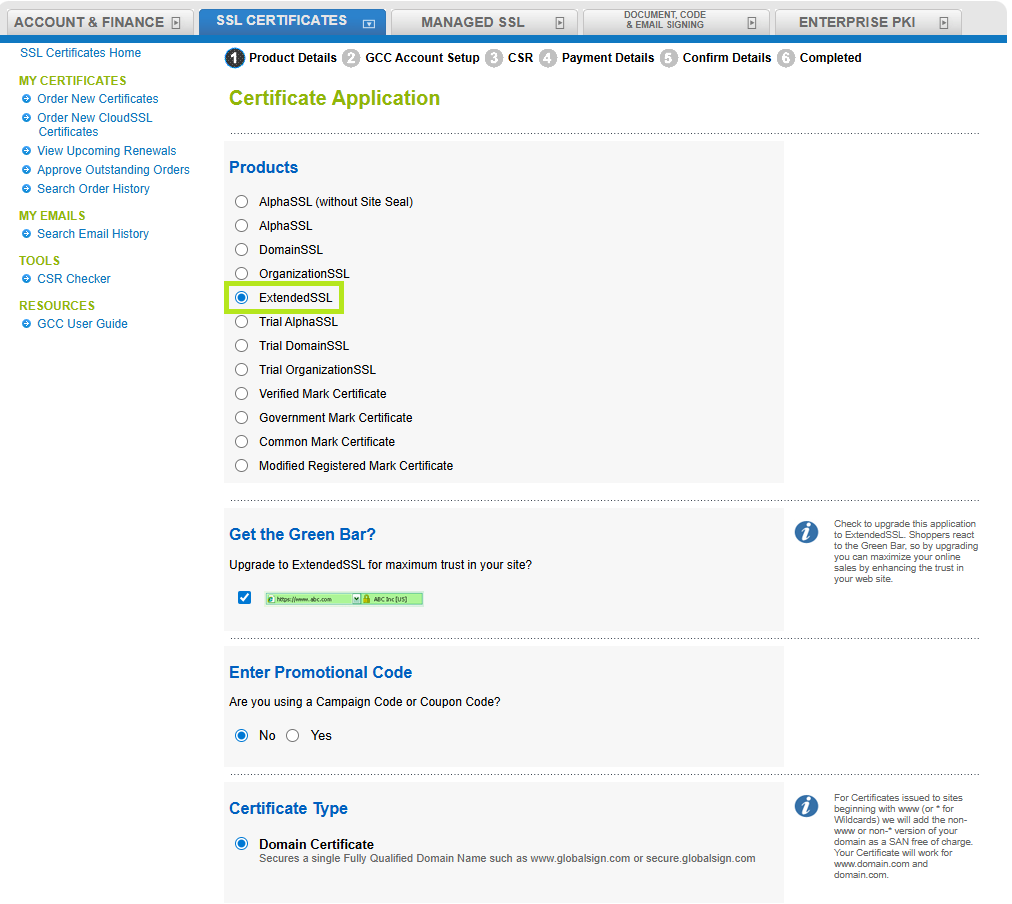
Task: Open the Enterprise PKI tab
Action: [x=857, y=22]
